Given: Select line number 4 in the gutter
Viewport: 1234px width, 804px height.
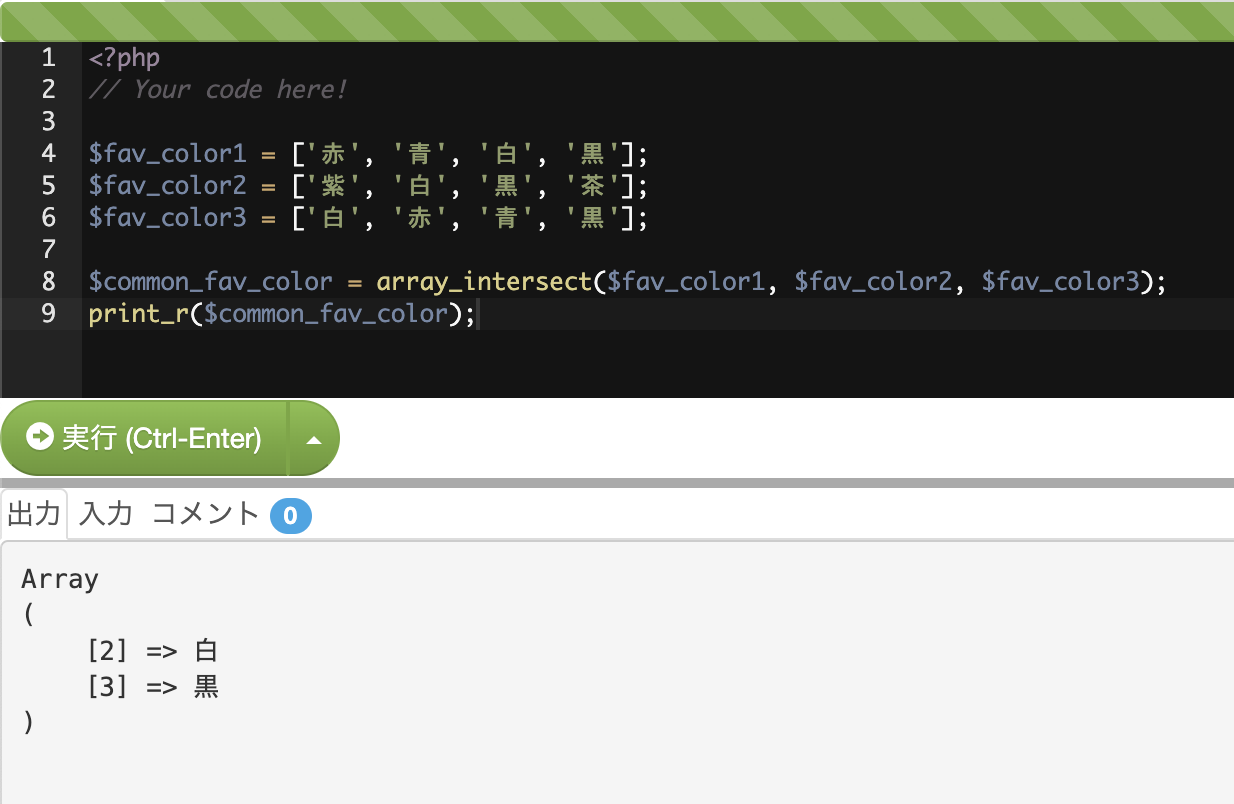Looking at the screenshot, I should 48,154.
